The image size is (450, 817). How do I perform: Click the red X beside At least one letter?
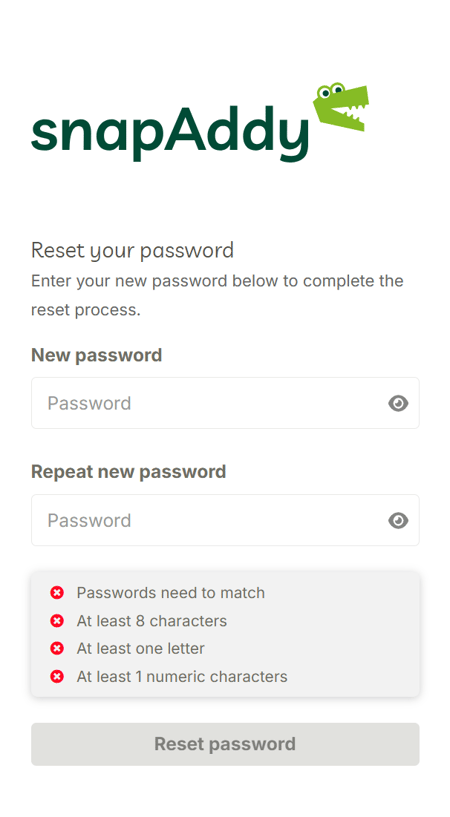pyautogui.click(x=57, y=649)
